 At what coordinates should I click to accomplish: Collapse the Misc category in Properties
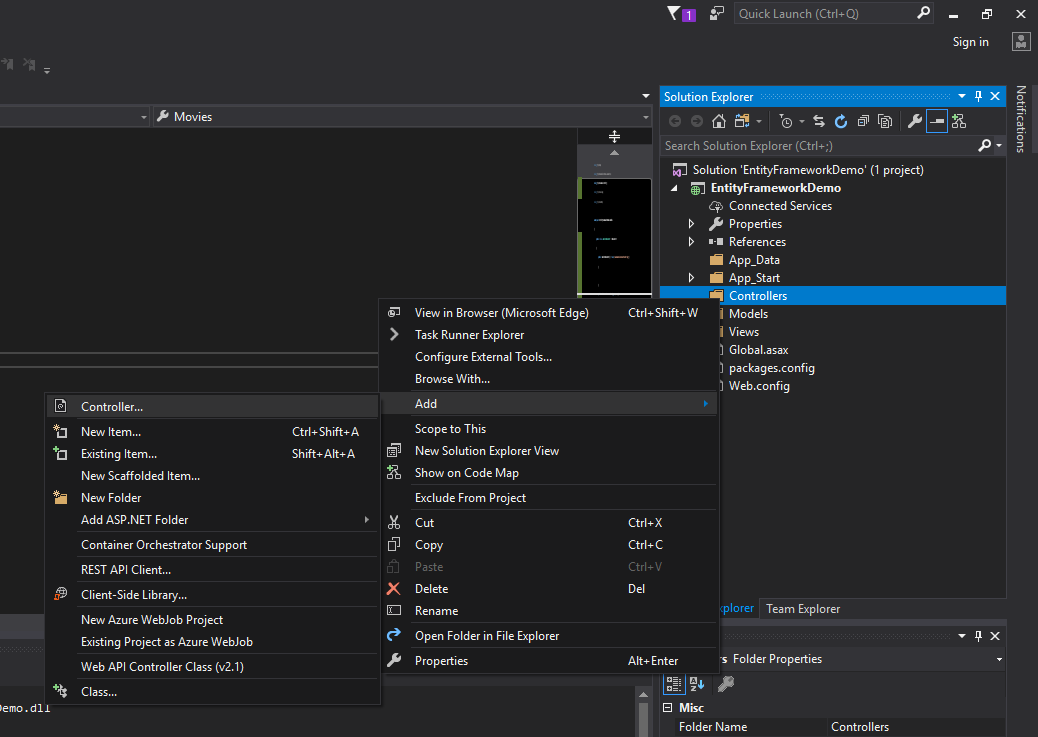[x=667, y=707]
